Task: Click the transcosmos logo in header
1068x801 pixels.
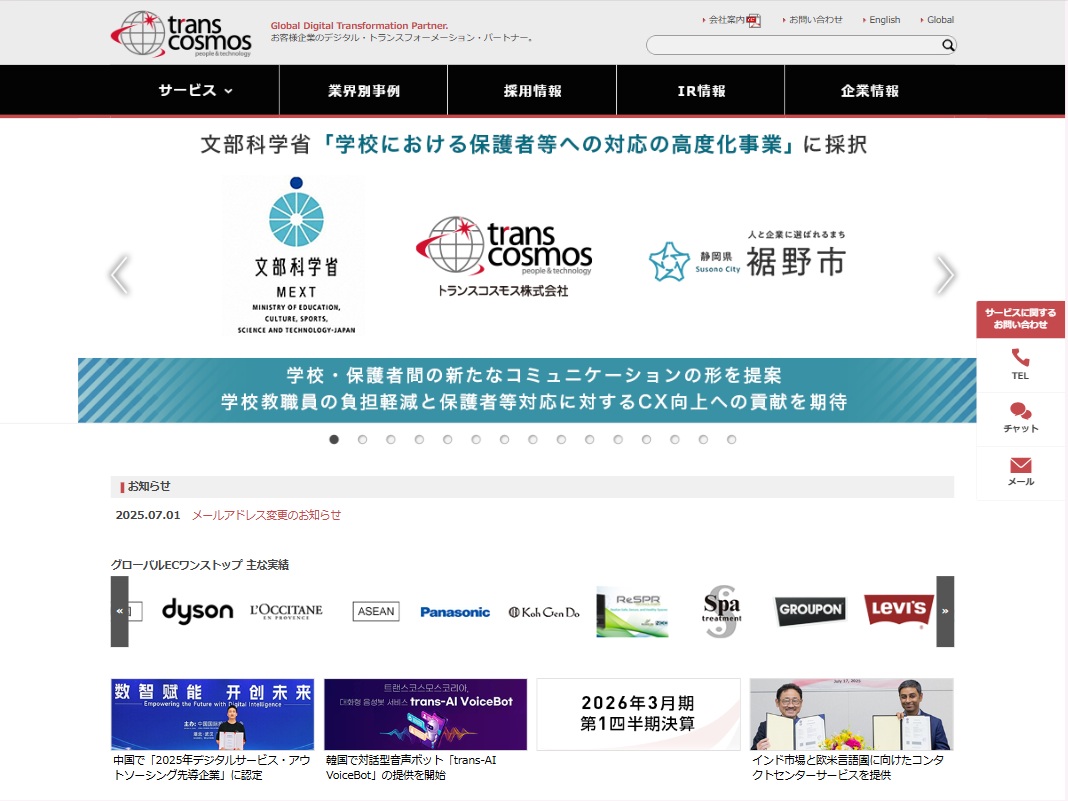Action: 181,33
